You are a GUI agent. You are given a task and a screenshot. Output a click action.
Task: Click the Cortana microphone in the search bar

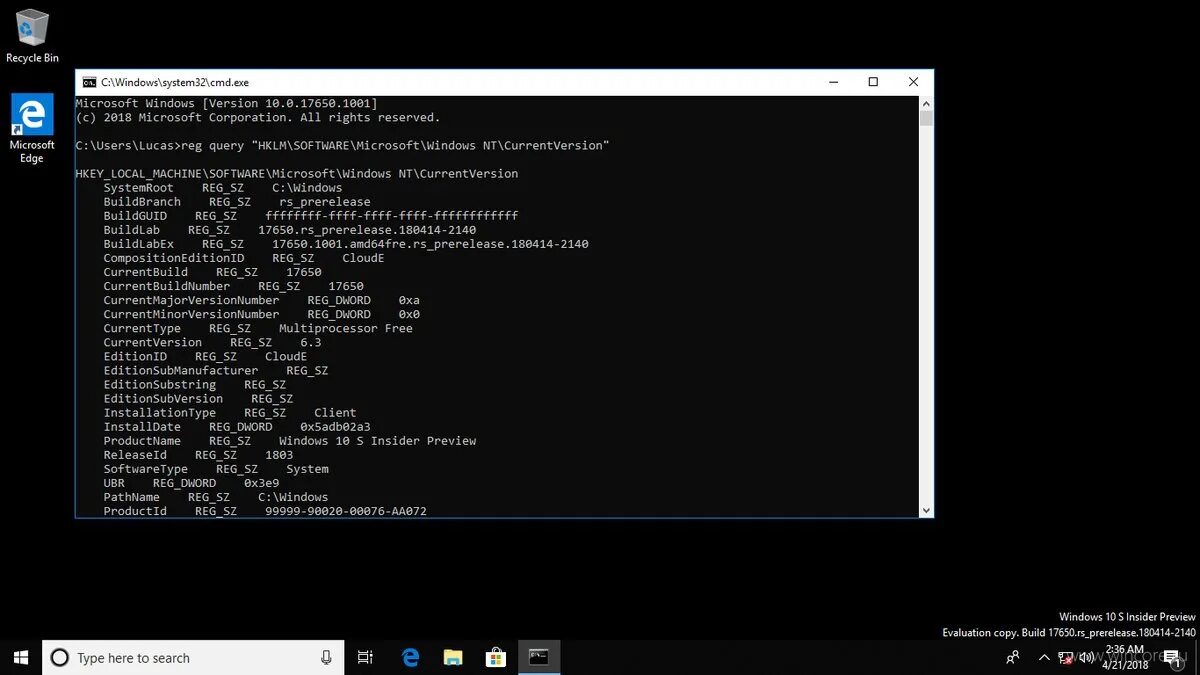[326, 657]
